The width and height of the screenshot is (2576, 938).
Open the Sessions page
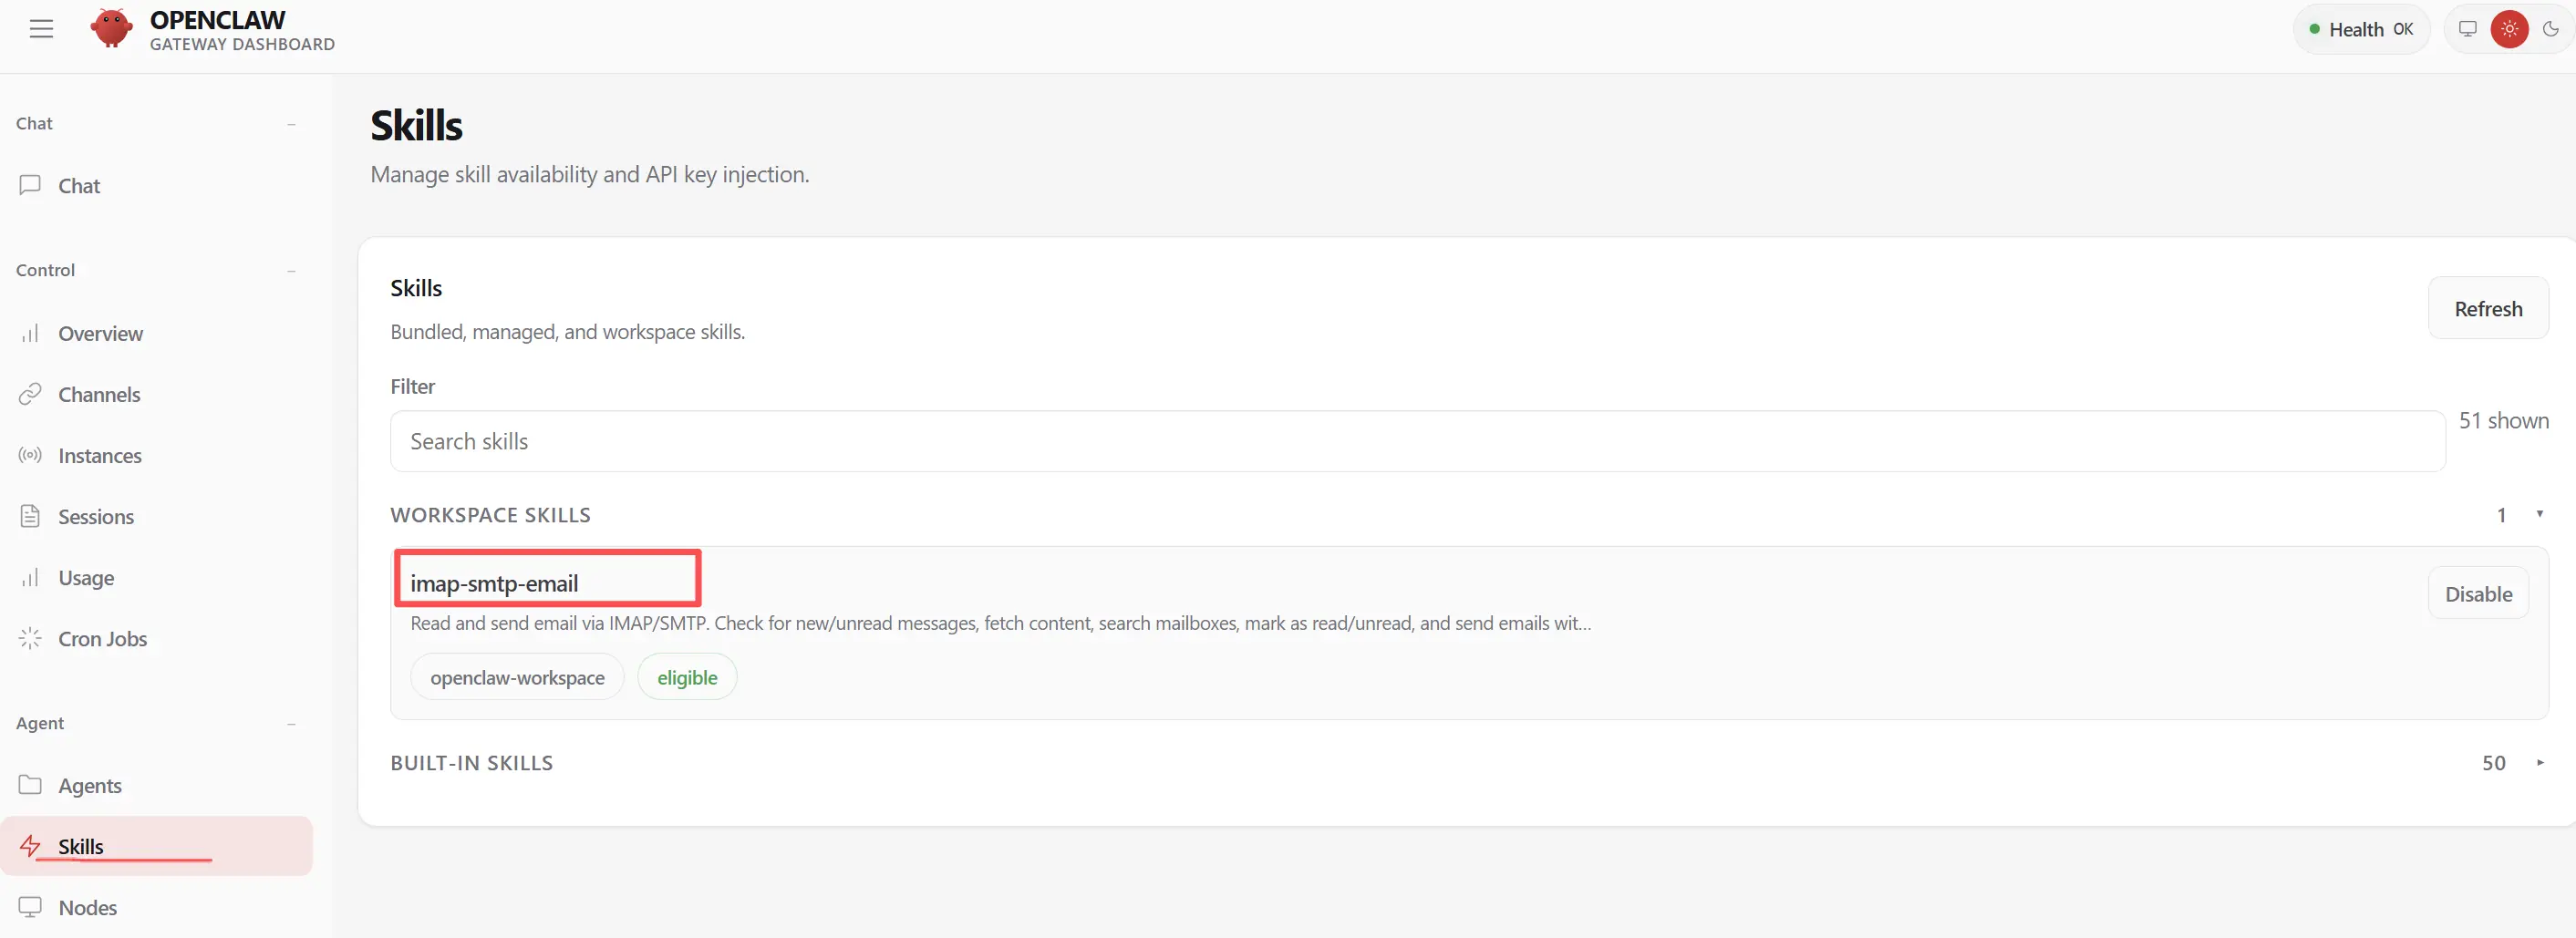coord(96,517)
